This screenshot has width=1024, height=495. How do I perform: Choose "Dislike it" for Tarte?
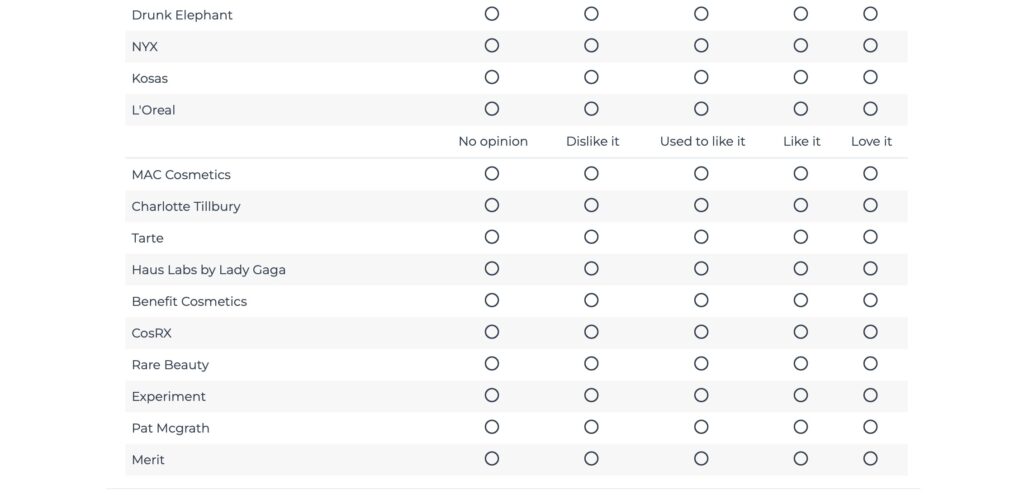tap(591, 237)
